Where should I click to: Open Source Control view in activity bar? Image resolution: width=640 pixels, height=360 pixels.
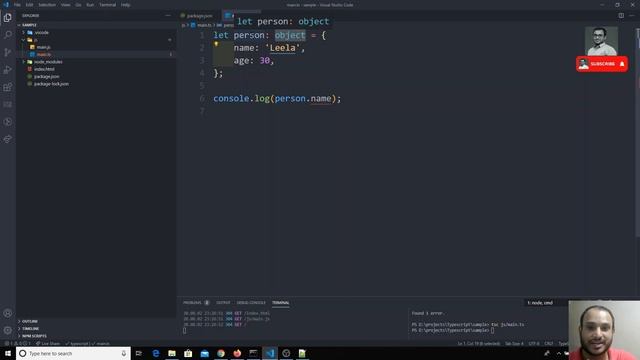[7, 52]
